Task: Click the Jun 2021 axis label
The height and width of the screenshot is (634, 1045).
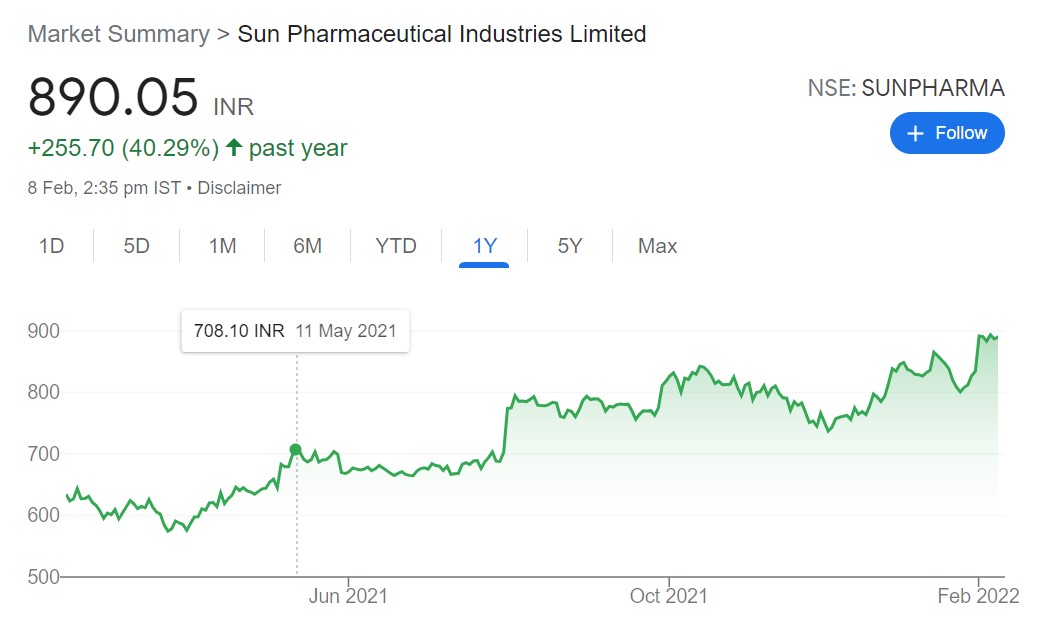Action: pyautogui.click(x=348, y=596)
